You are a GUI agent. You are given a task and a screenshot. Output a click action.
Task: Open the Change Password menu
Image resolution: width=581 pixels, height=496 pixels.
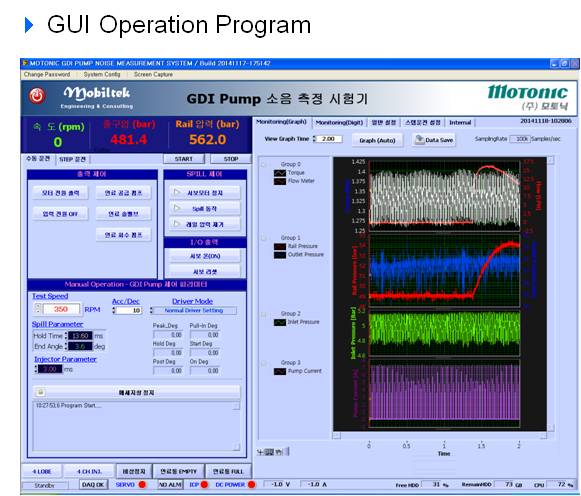pos(47,74)
